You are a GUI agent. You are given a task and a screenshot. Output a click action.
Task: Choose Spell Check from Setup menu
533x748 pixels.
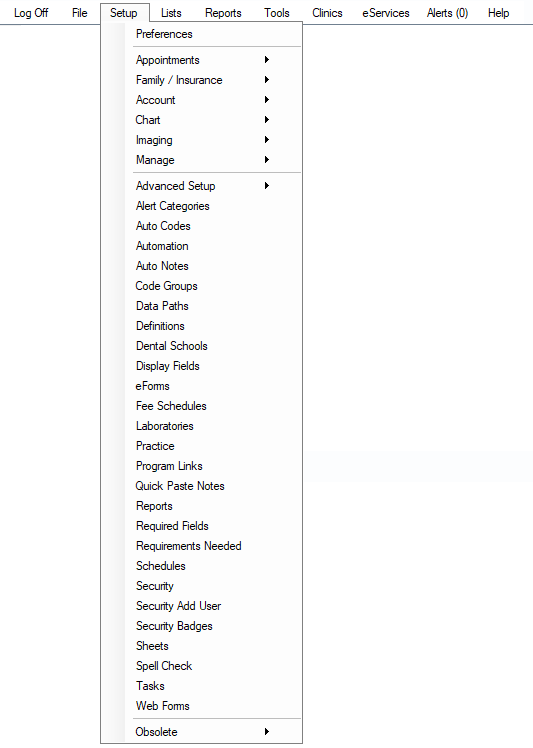coord(201,666)
